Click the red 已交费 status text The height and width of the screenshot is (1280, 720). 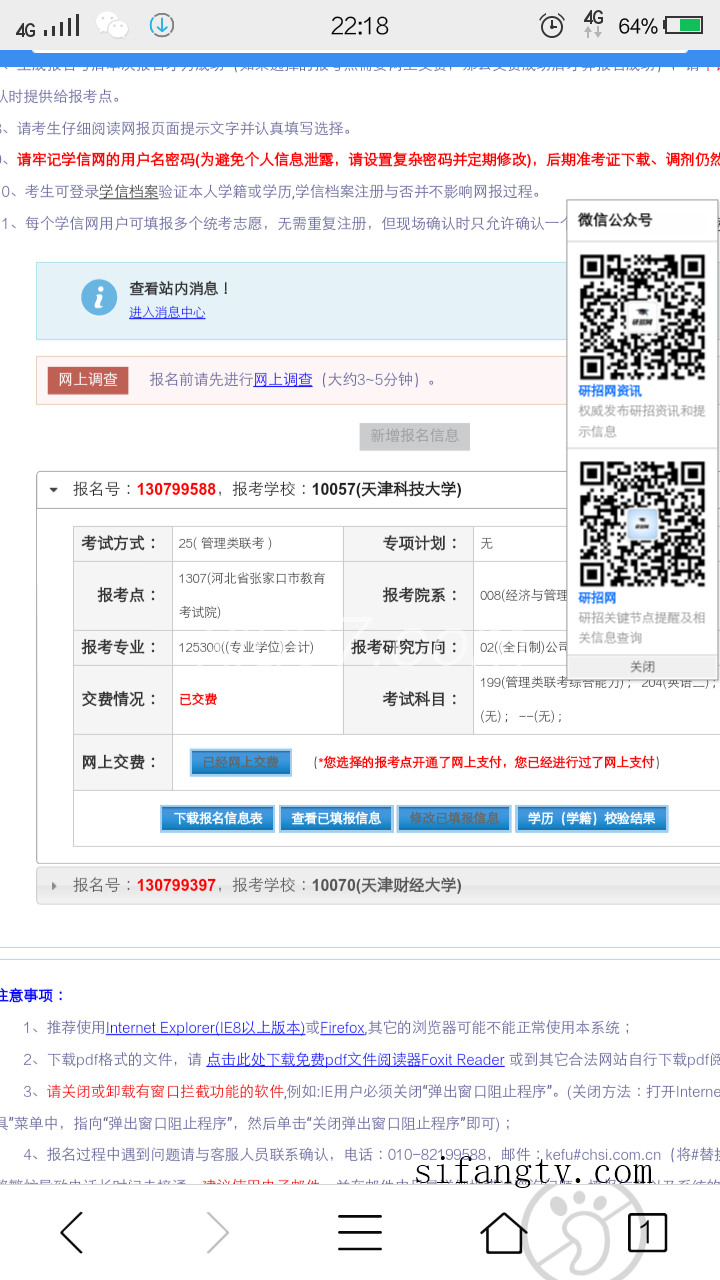198,700
